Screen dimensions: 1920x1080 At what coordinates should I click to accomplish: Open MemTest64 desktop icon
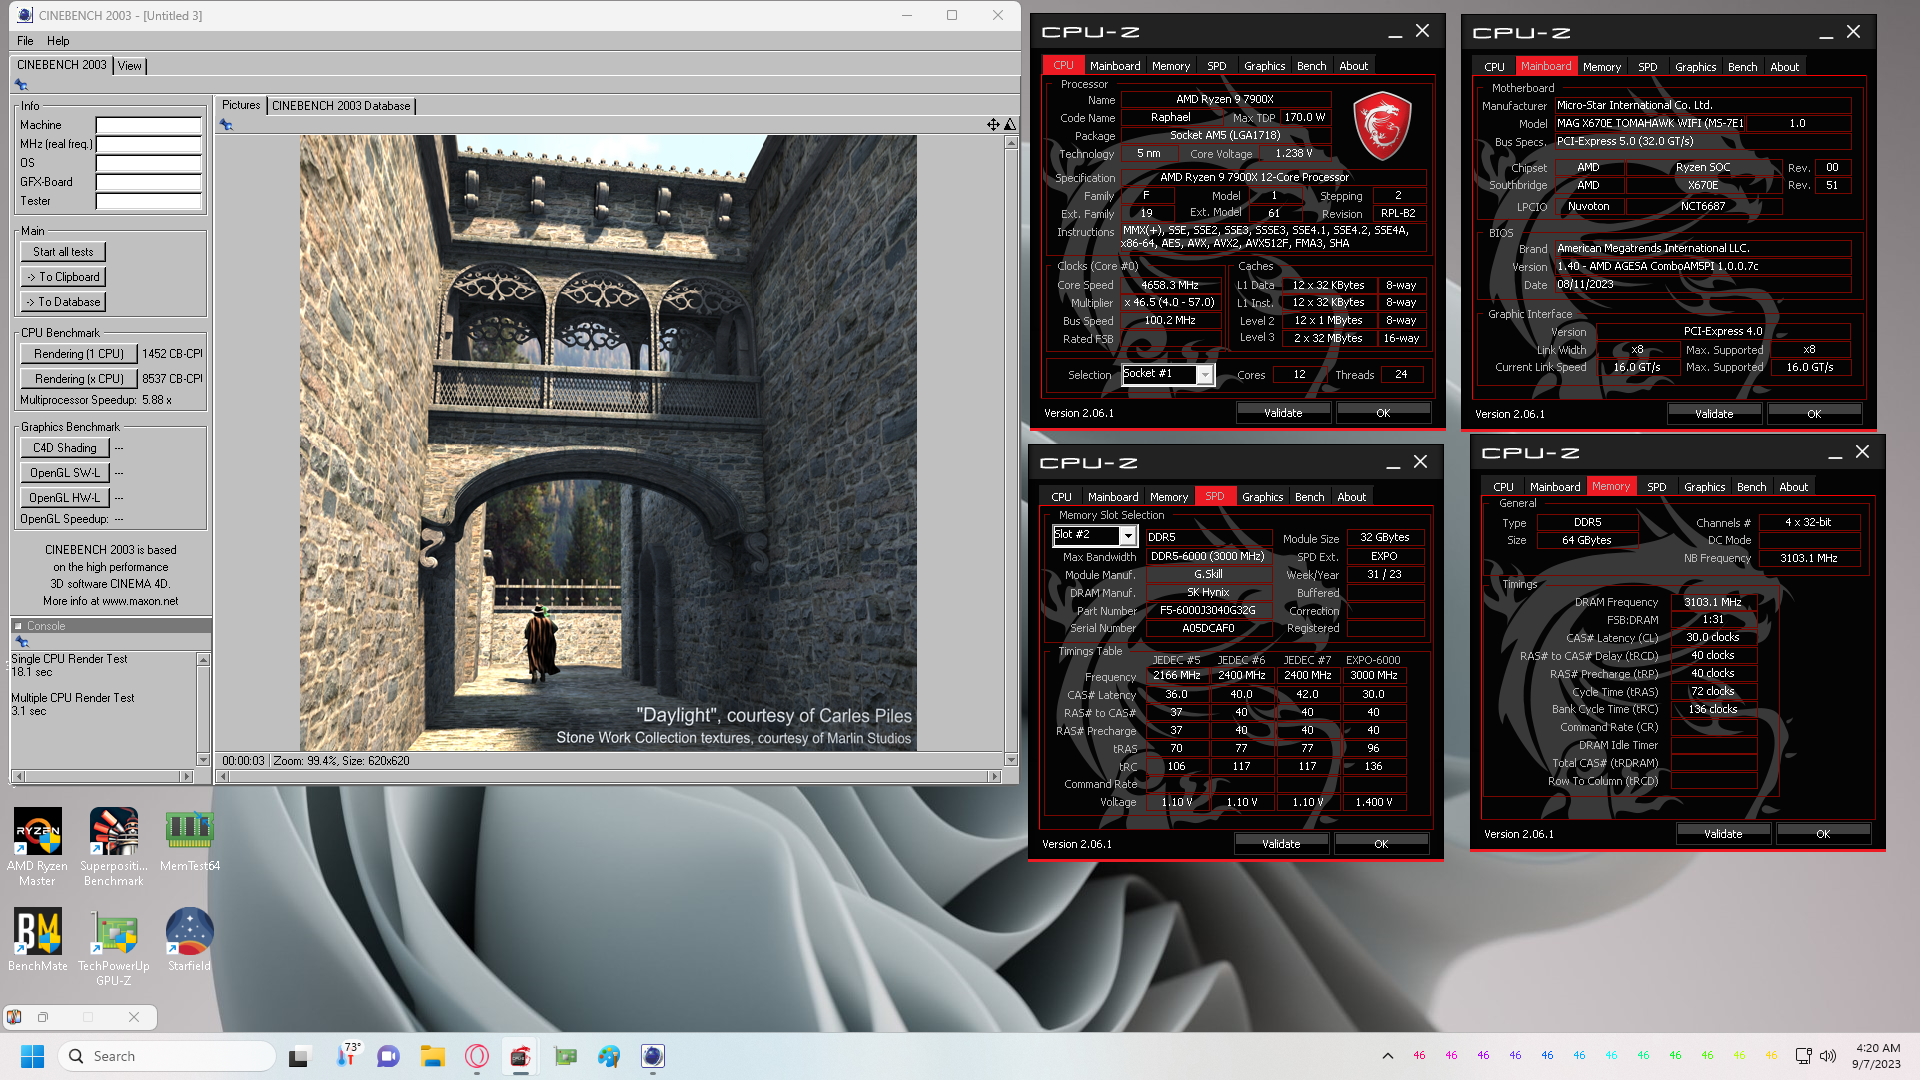[189, 840]
